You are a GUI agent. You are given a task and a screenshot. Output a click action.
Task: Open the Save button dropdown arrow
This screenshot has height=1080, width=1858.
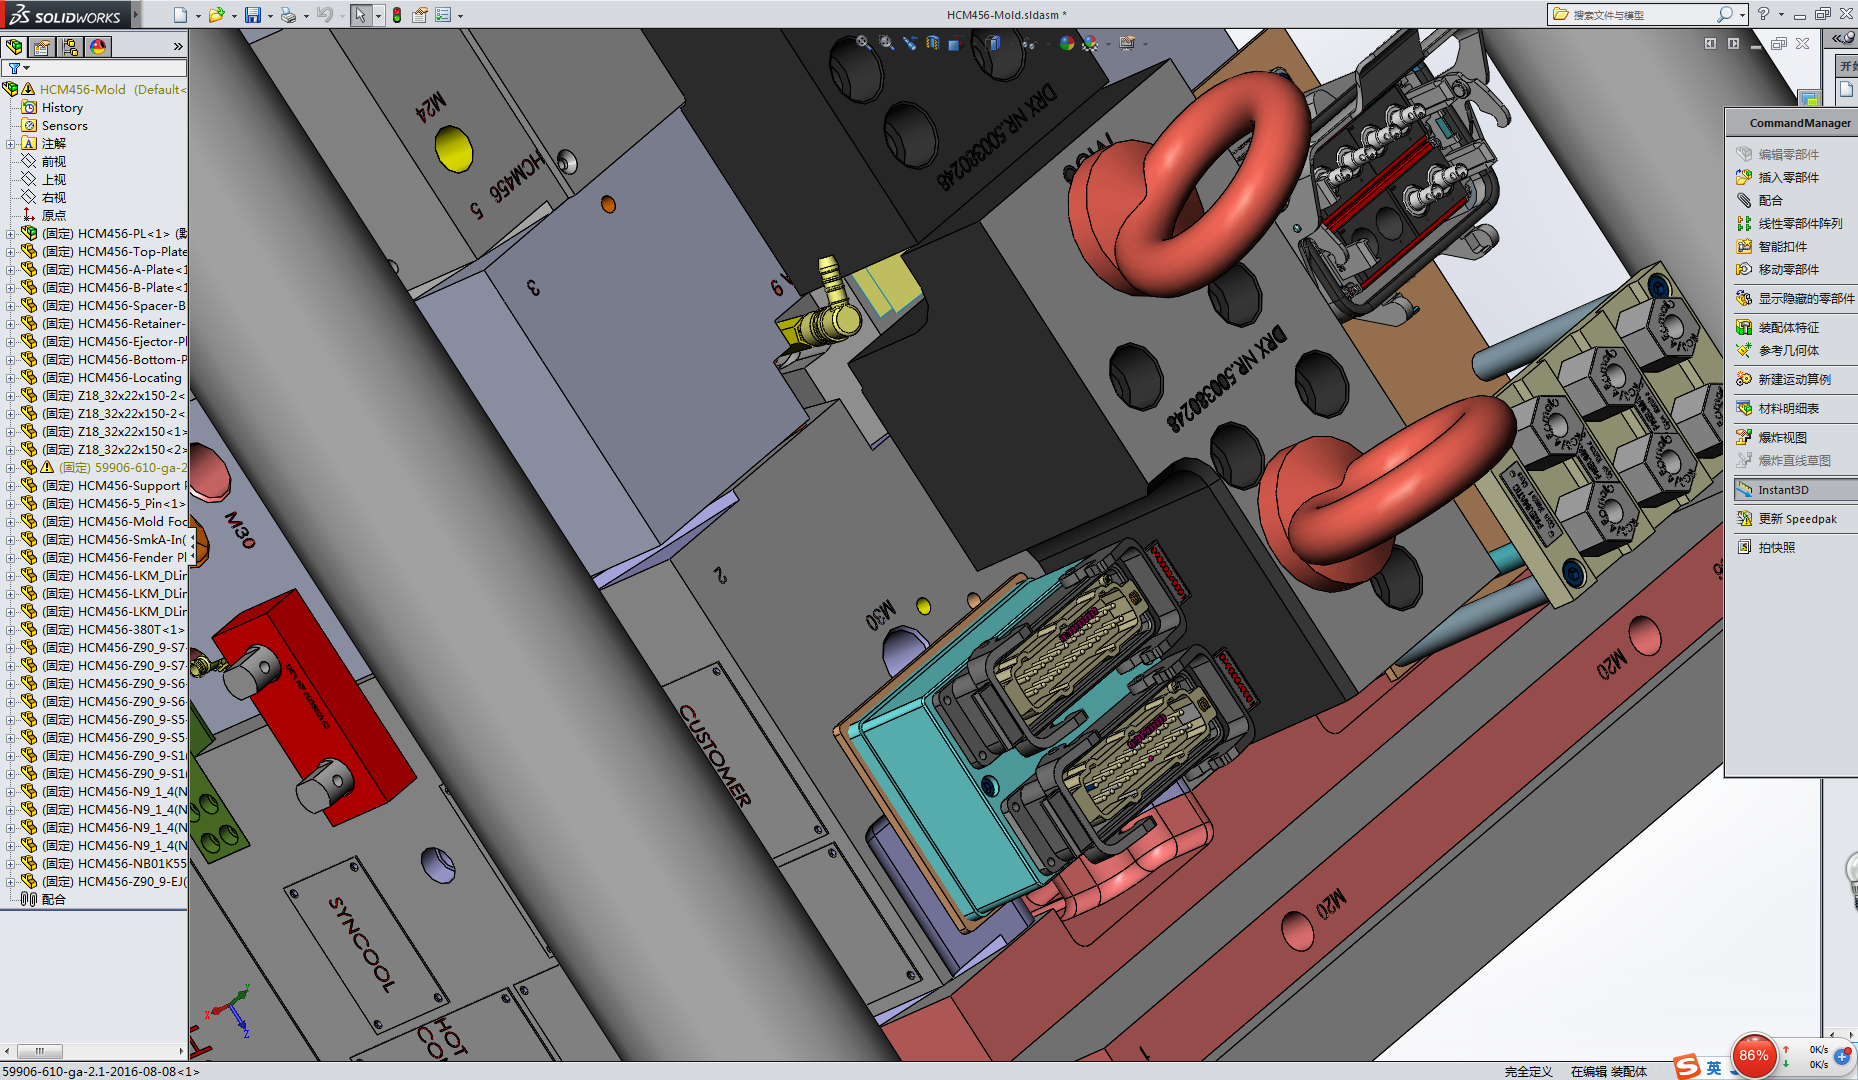[270, 15]
